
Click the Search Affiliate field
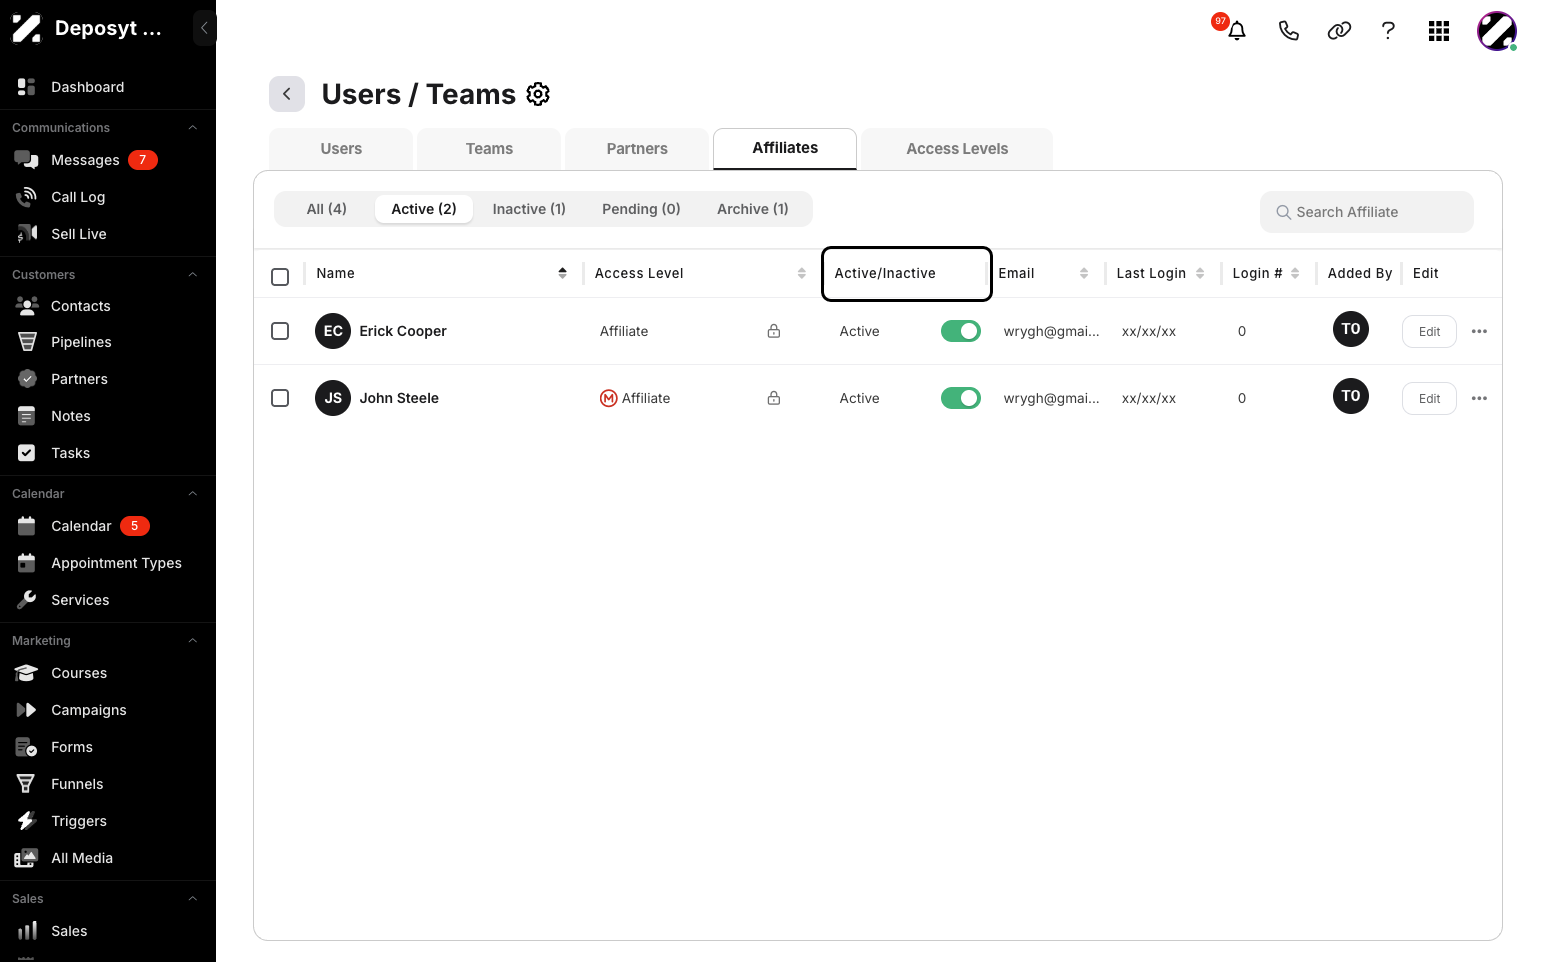click(1367, 212)
